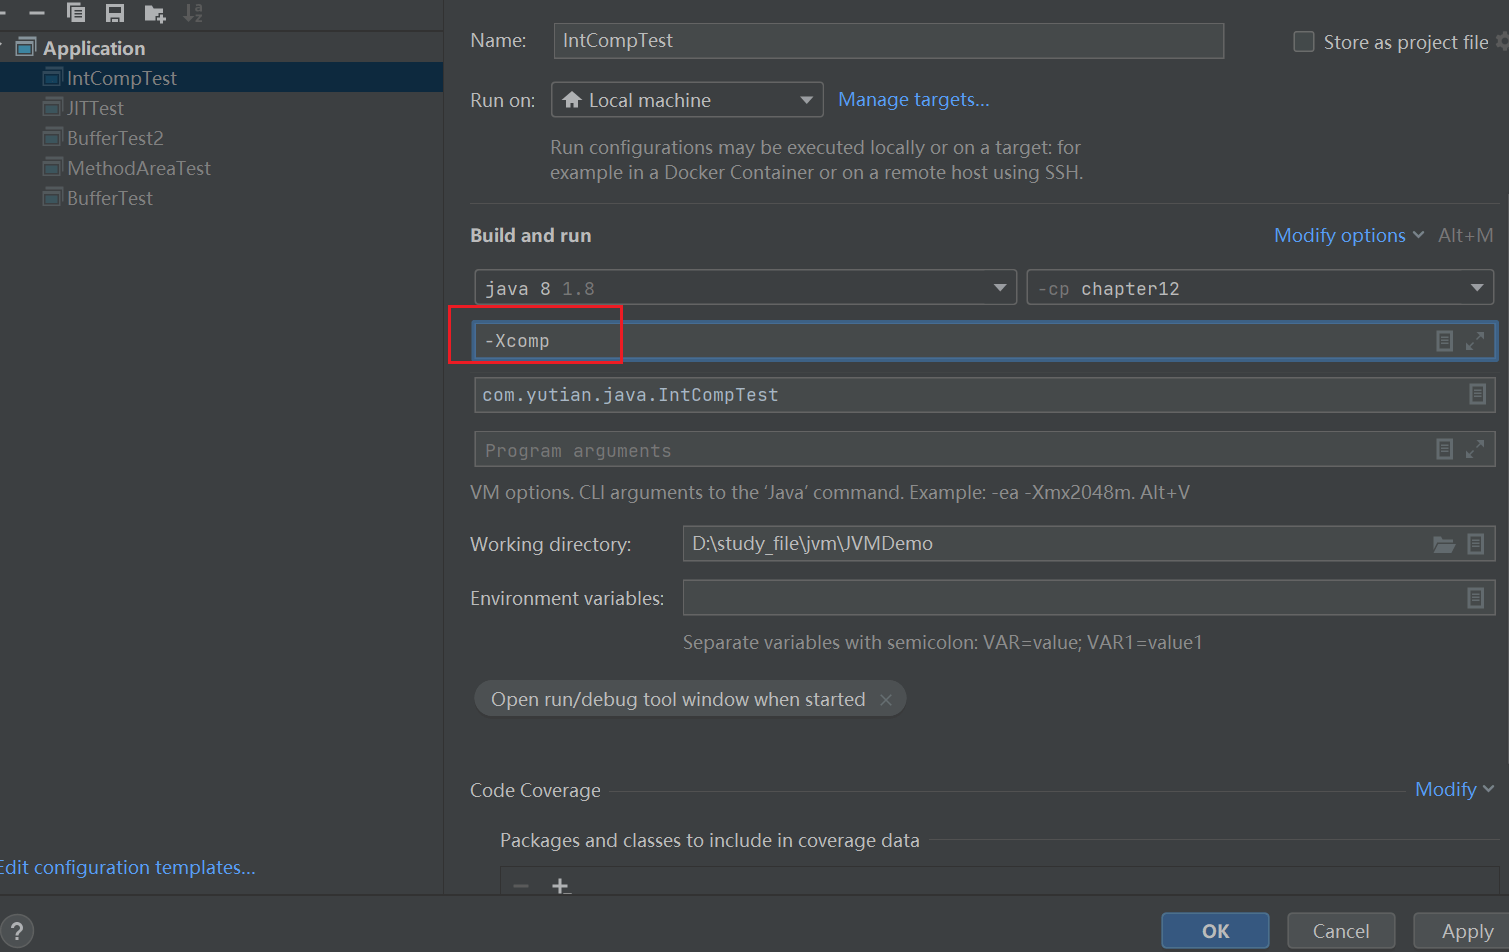Click the Sort Configurations alphabetically icon
This screenshot has width=1509, height=952.
point(193,13)
